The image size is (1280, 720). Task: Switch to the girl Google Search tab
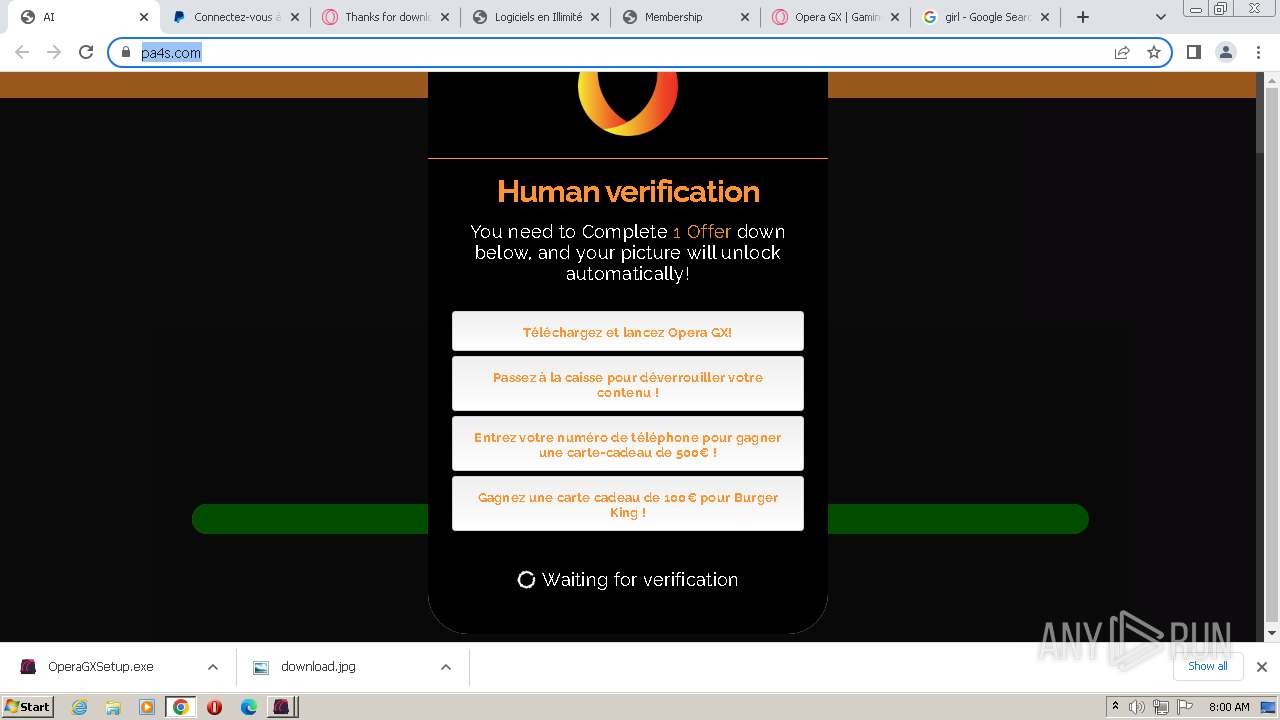[x=985, y=17]
